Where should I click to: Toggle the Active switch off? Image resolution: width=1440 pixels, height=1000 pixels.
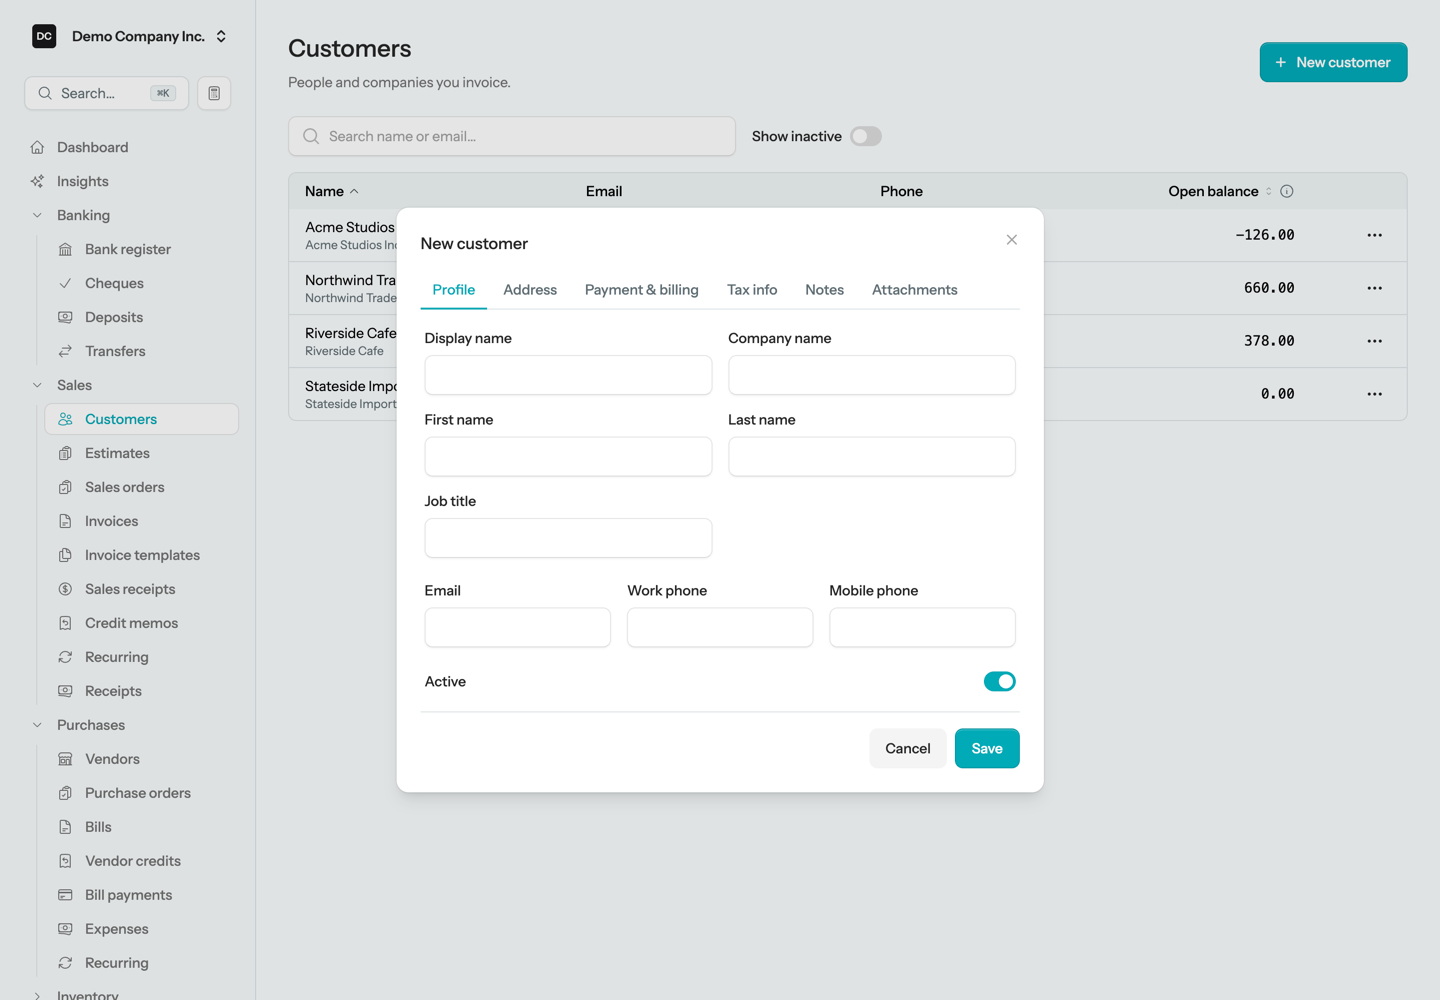(x=1000, y=681)
